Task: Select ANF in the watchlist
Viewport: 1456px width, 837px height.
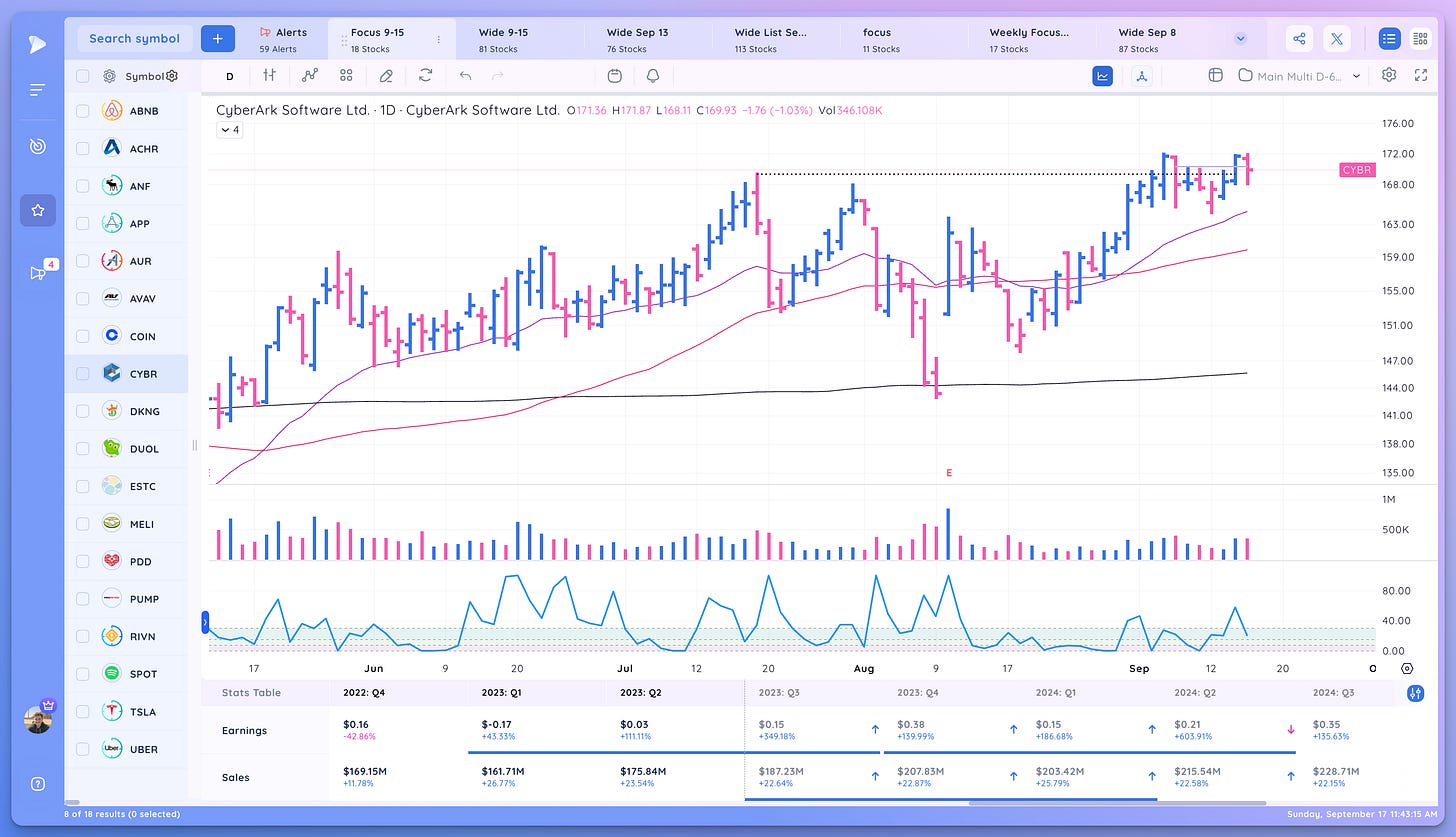Action: pyautogui.click(x=126, y=186)
